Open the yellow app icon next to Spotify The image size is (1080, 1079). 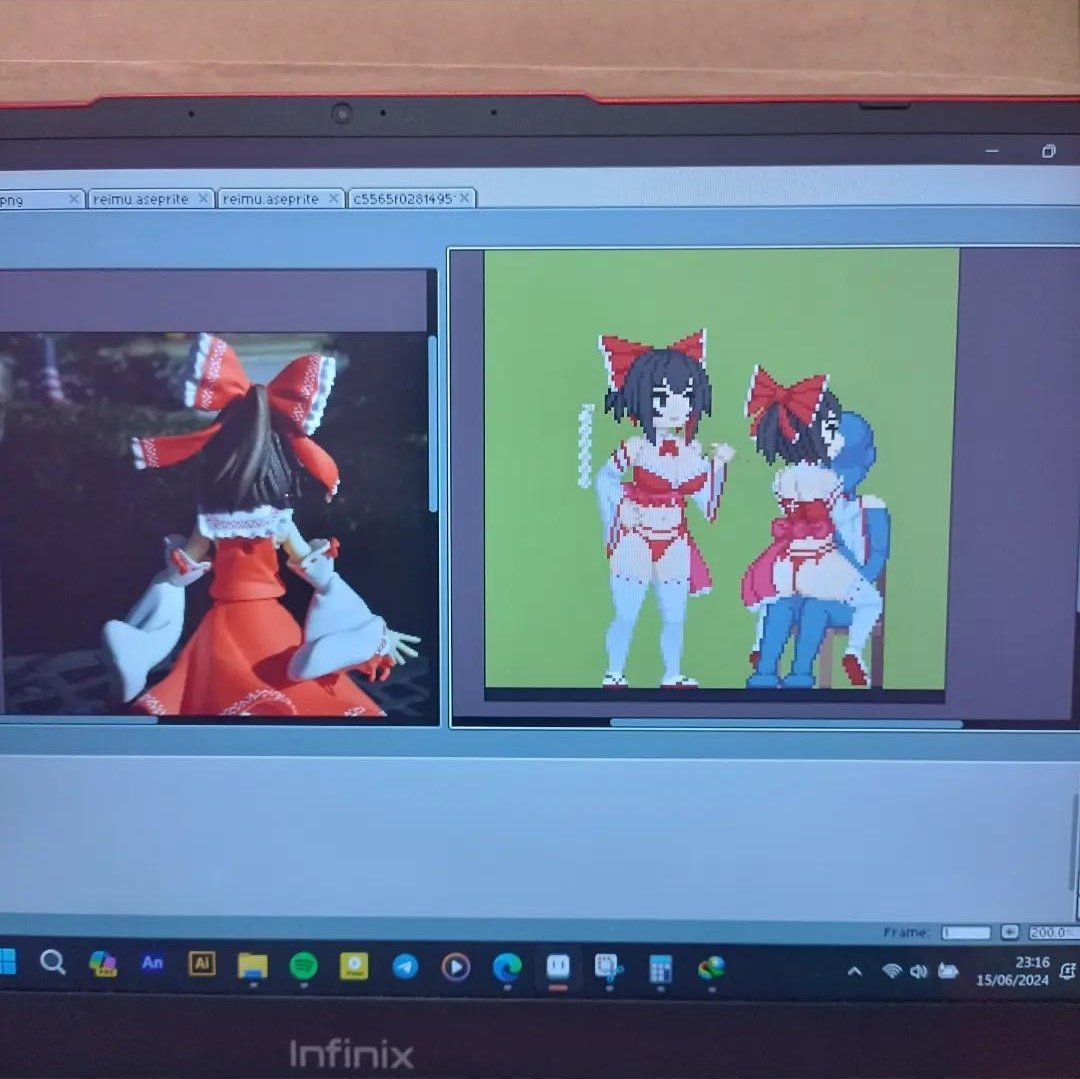354,967
